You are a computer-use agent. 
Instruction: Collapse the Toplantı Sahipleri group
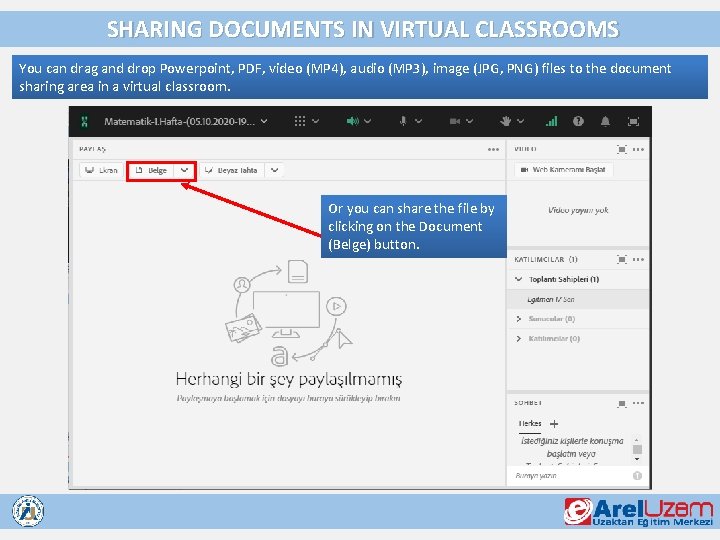pyautogui.click(x=519, y=279)
